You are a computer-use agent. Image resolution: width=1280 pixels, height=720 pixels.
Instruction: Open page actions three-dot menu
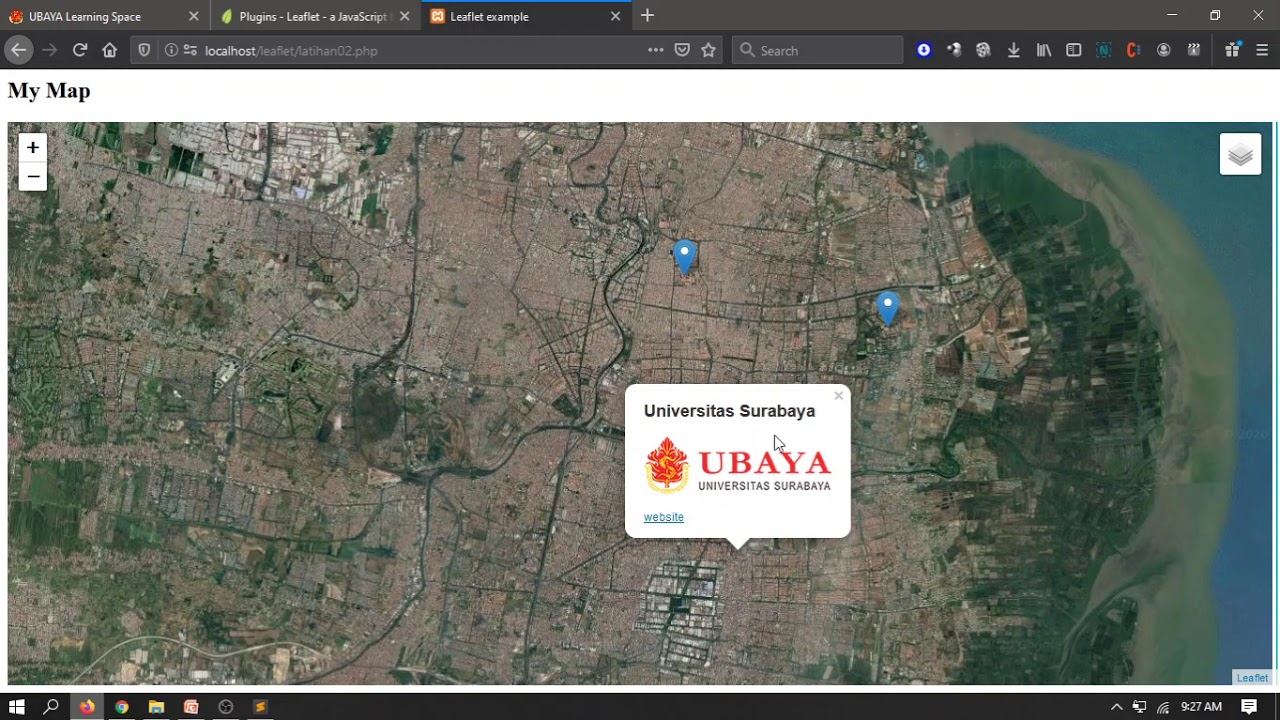[x=655, y=50]
